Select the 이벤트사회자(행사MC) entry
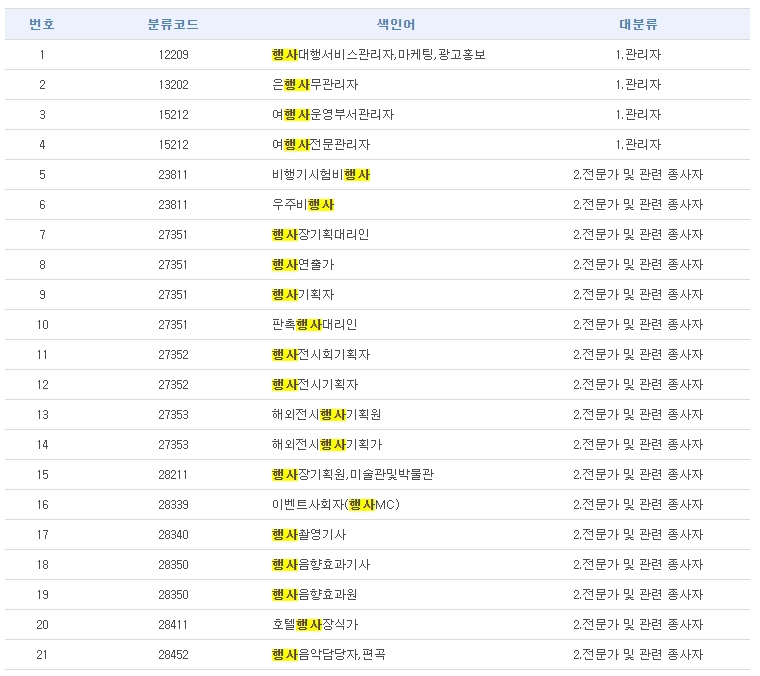 pos(335,505)
